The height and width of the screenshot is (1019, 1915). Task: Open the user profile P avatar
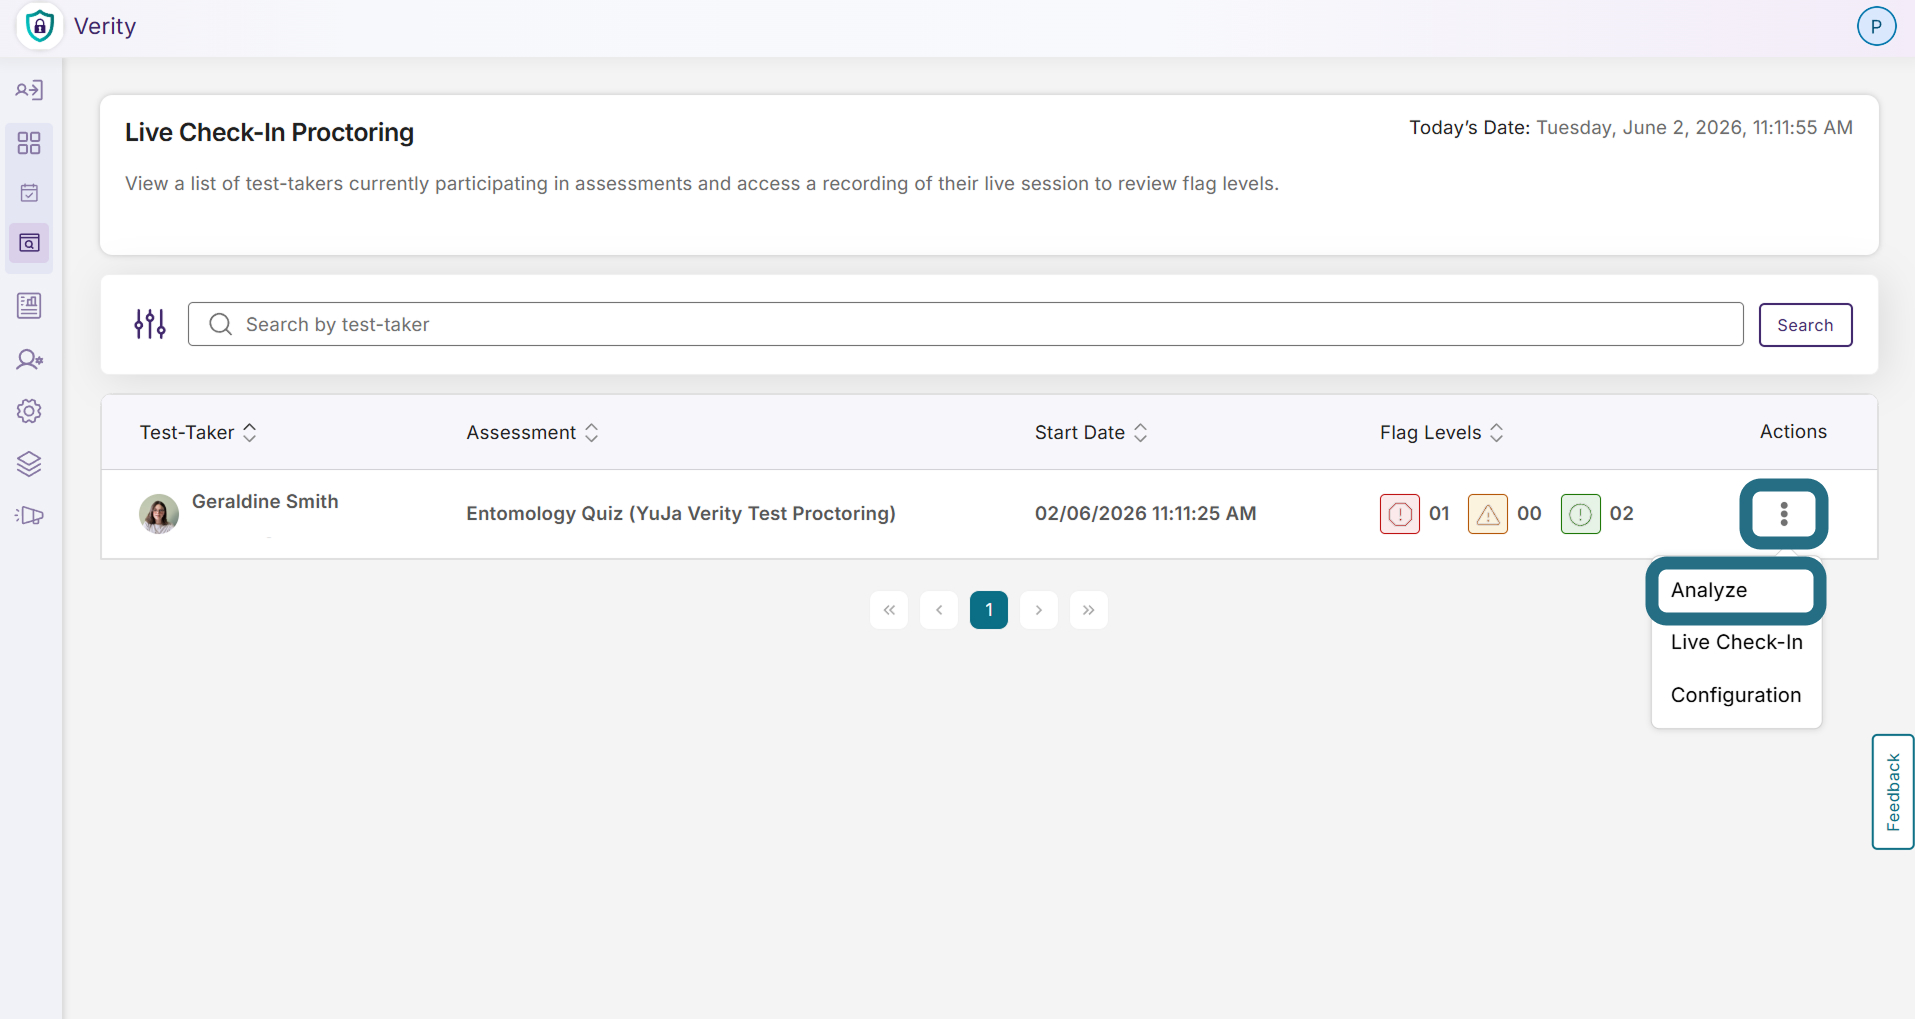pyautogui.click(x=1876, y=26)
